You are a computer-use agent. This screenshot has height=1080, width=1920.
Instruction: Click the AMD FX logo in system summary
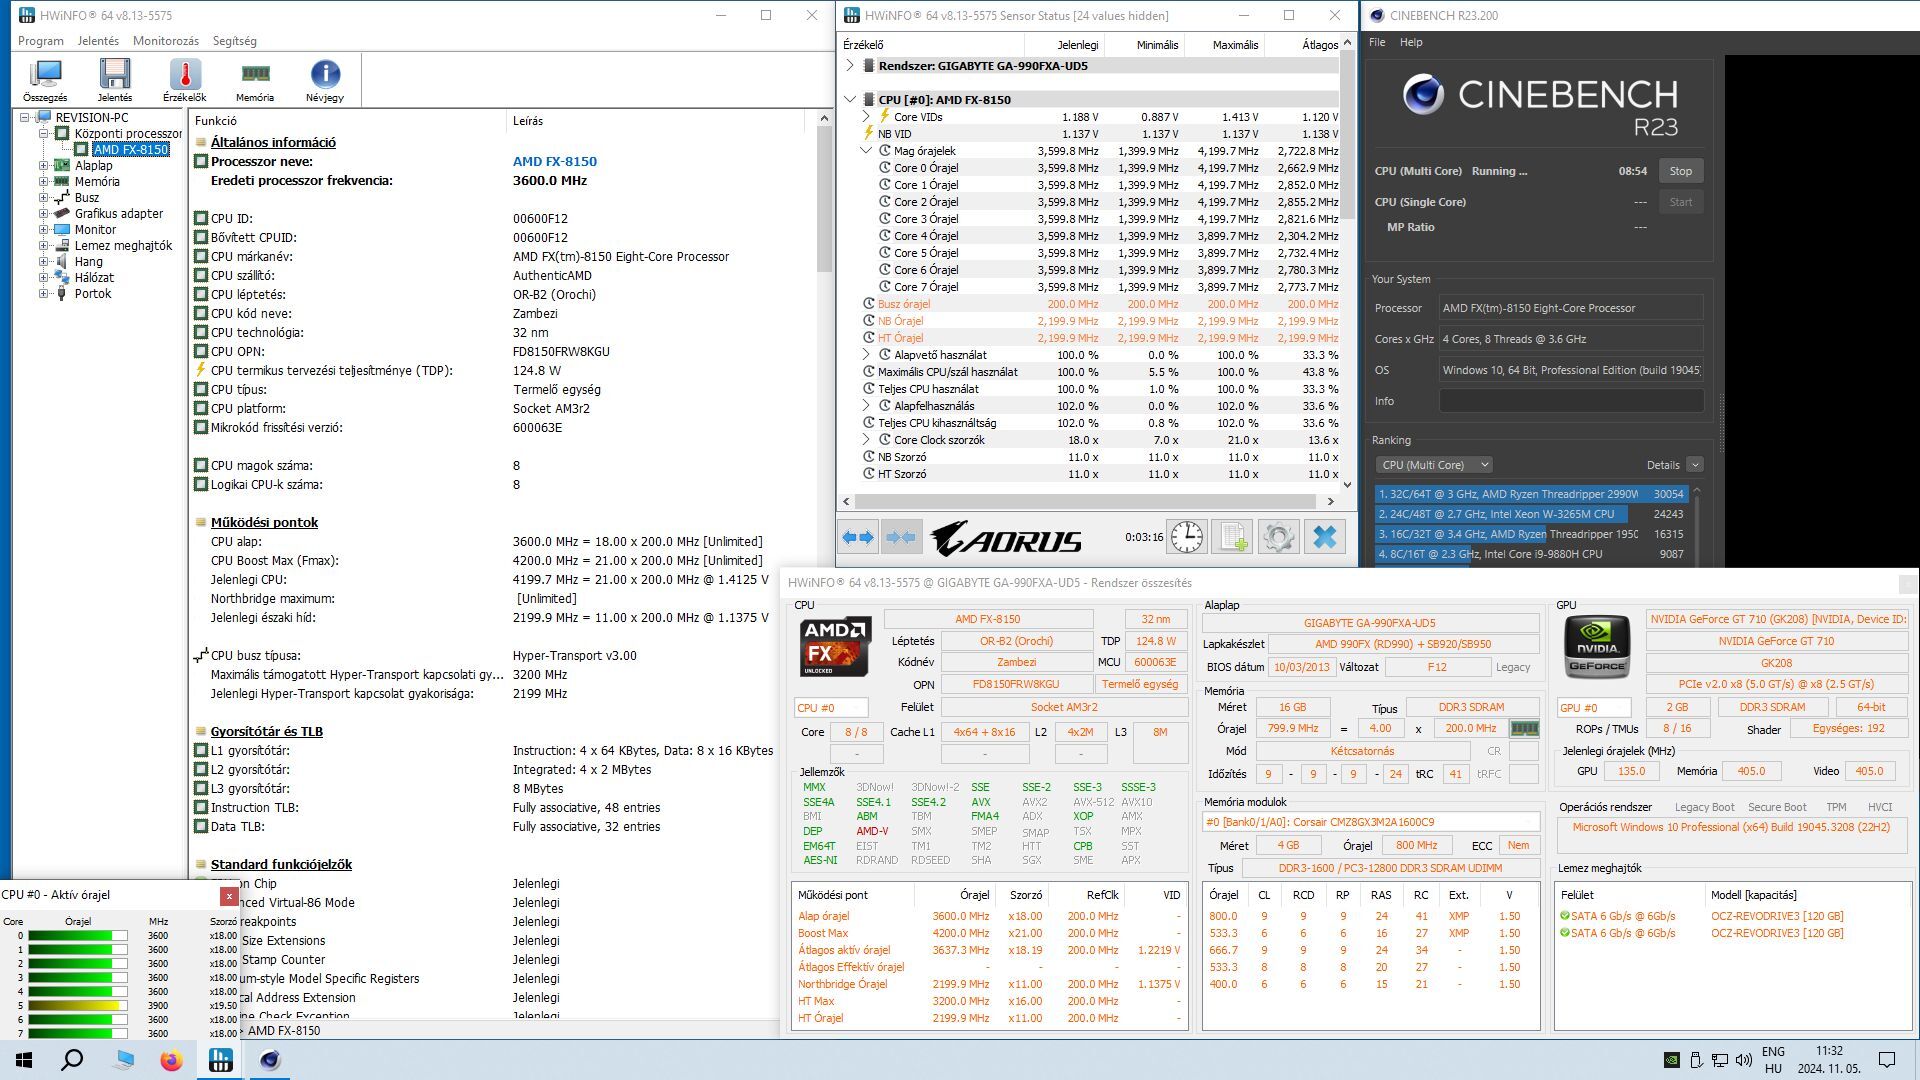(835, 646)
